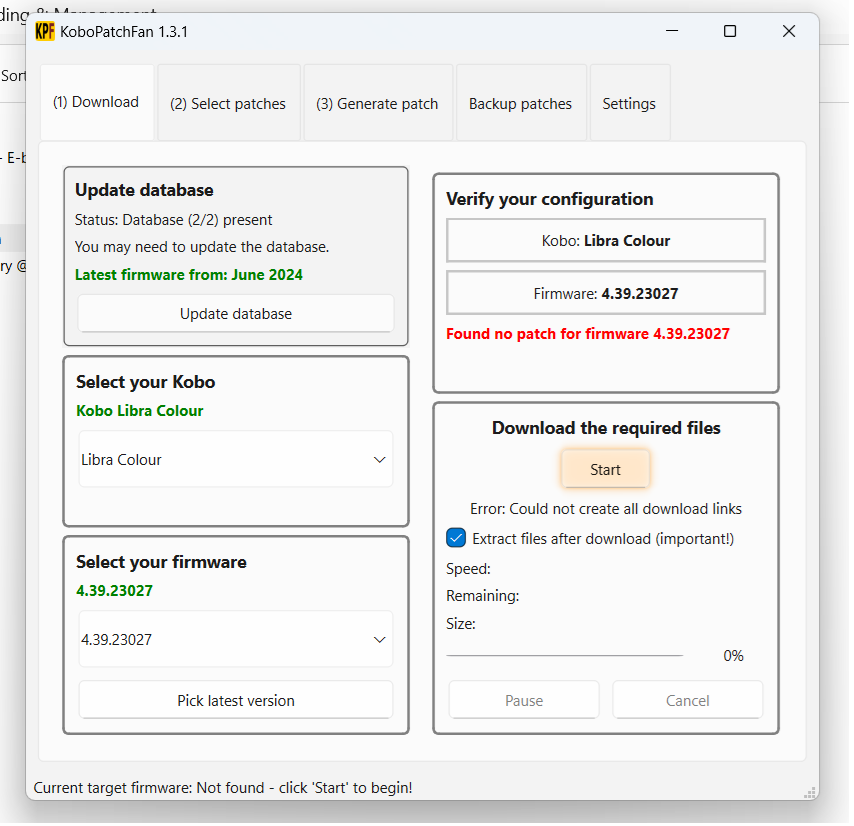Open the Libra Colour model dropdown
Screen dimensions: 854x826
point(236,460)
